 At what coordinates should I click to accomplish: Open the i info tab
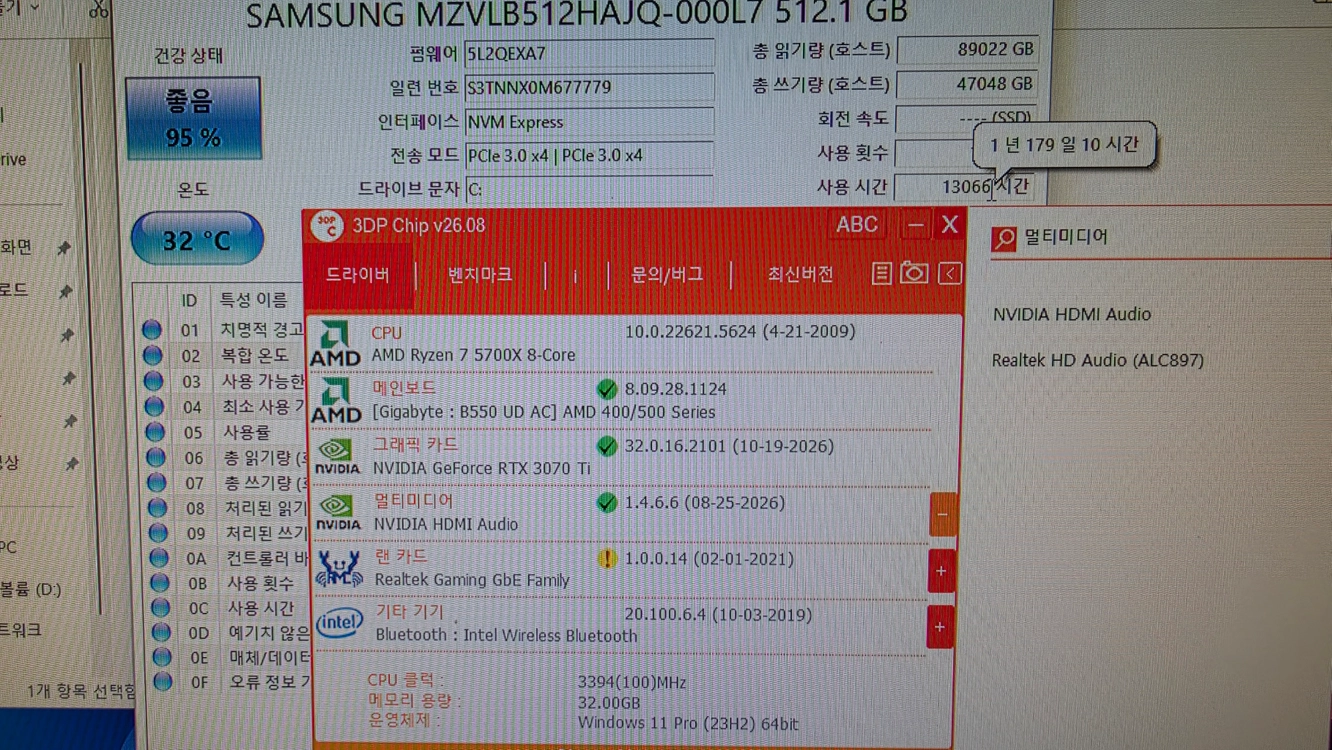coord(575,276)
